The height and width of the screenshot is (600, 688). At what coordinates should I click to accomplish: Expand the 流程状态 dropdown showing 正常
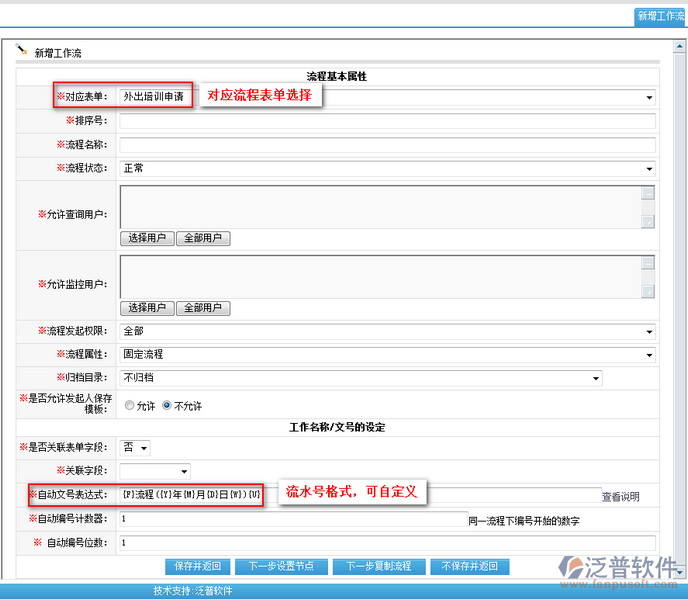coord(387,169)
